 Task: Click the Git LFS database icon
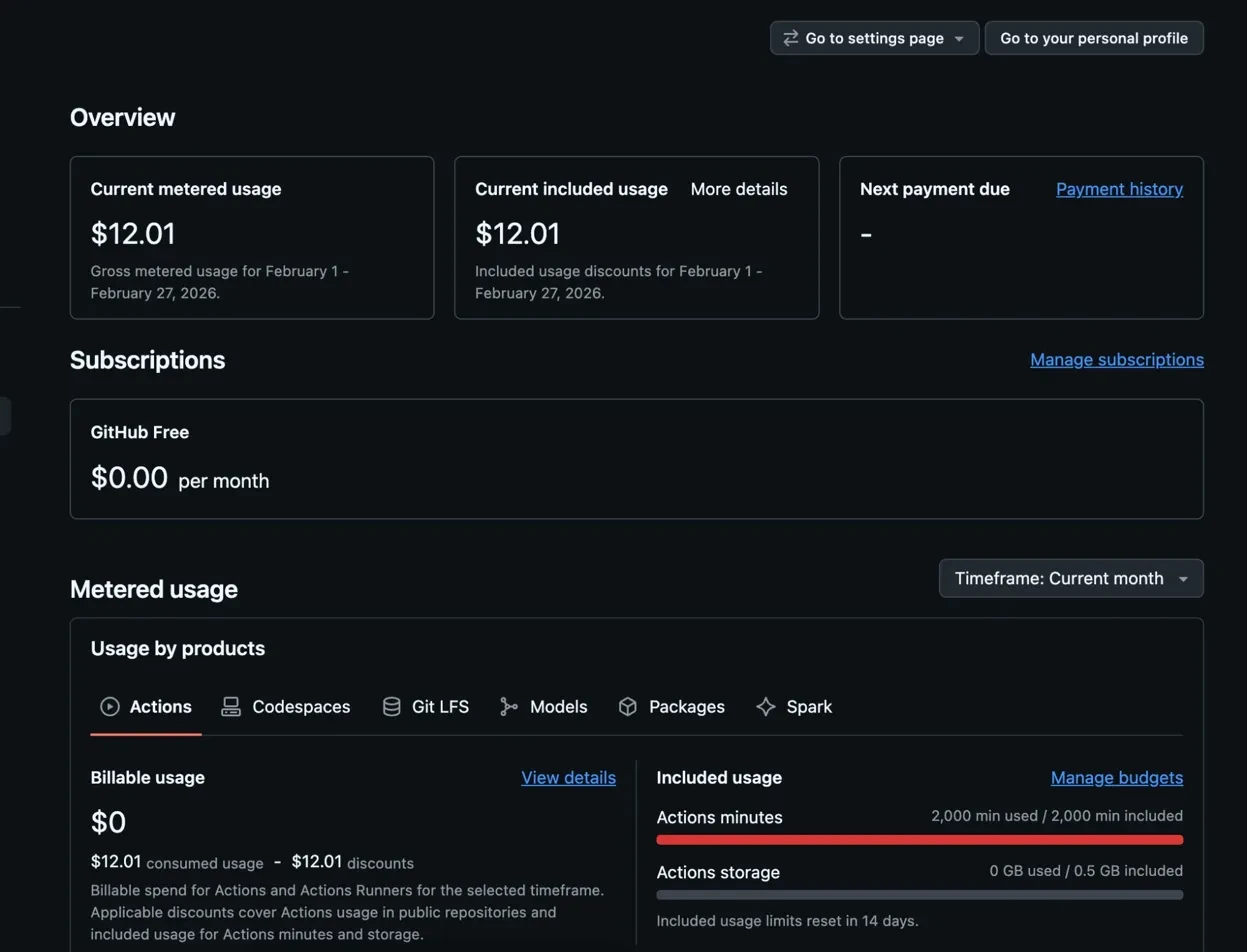tap(390, 706)
